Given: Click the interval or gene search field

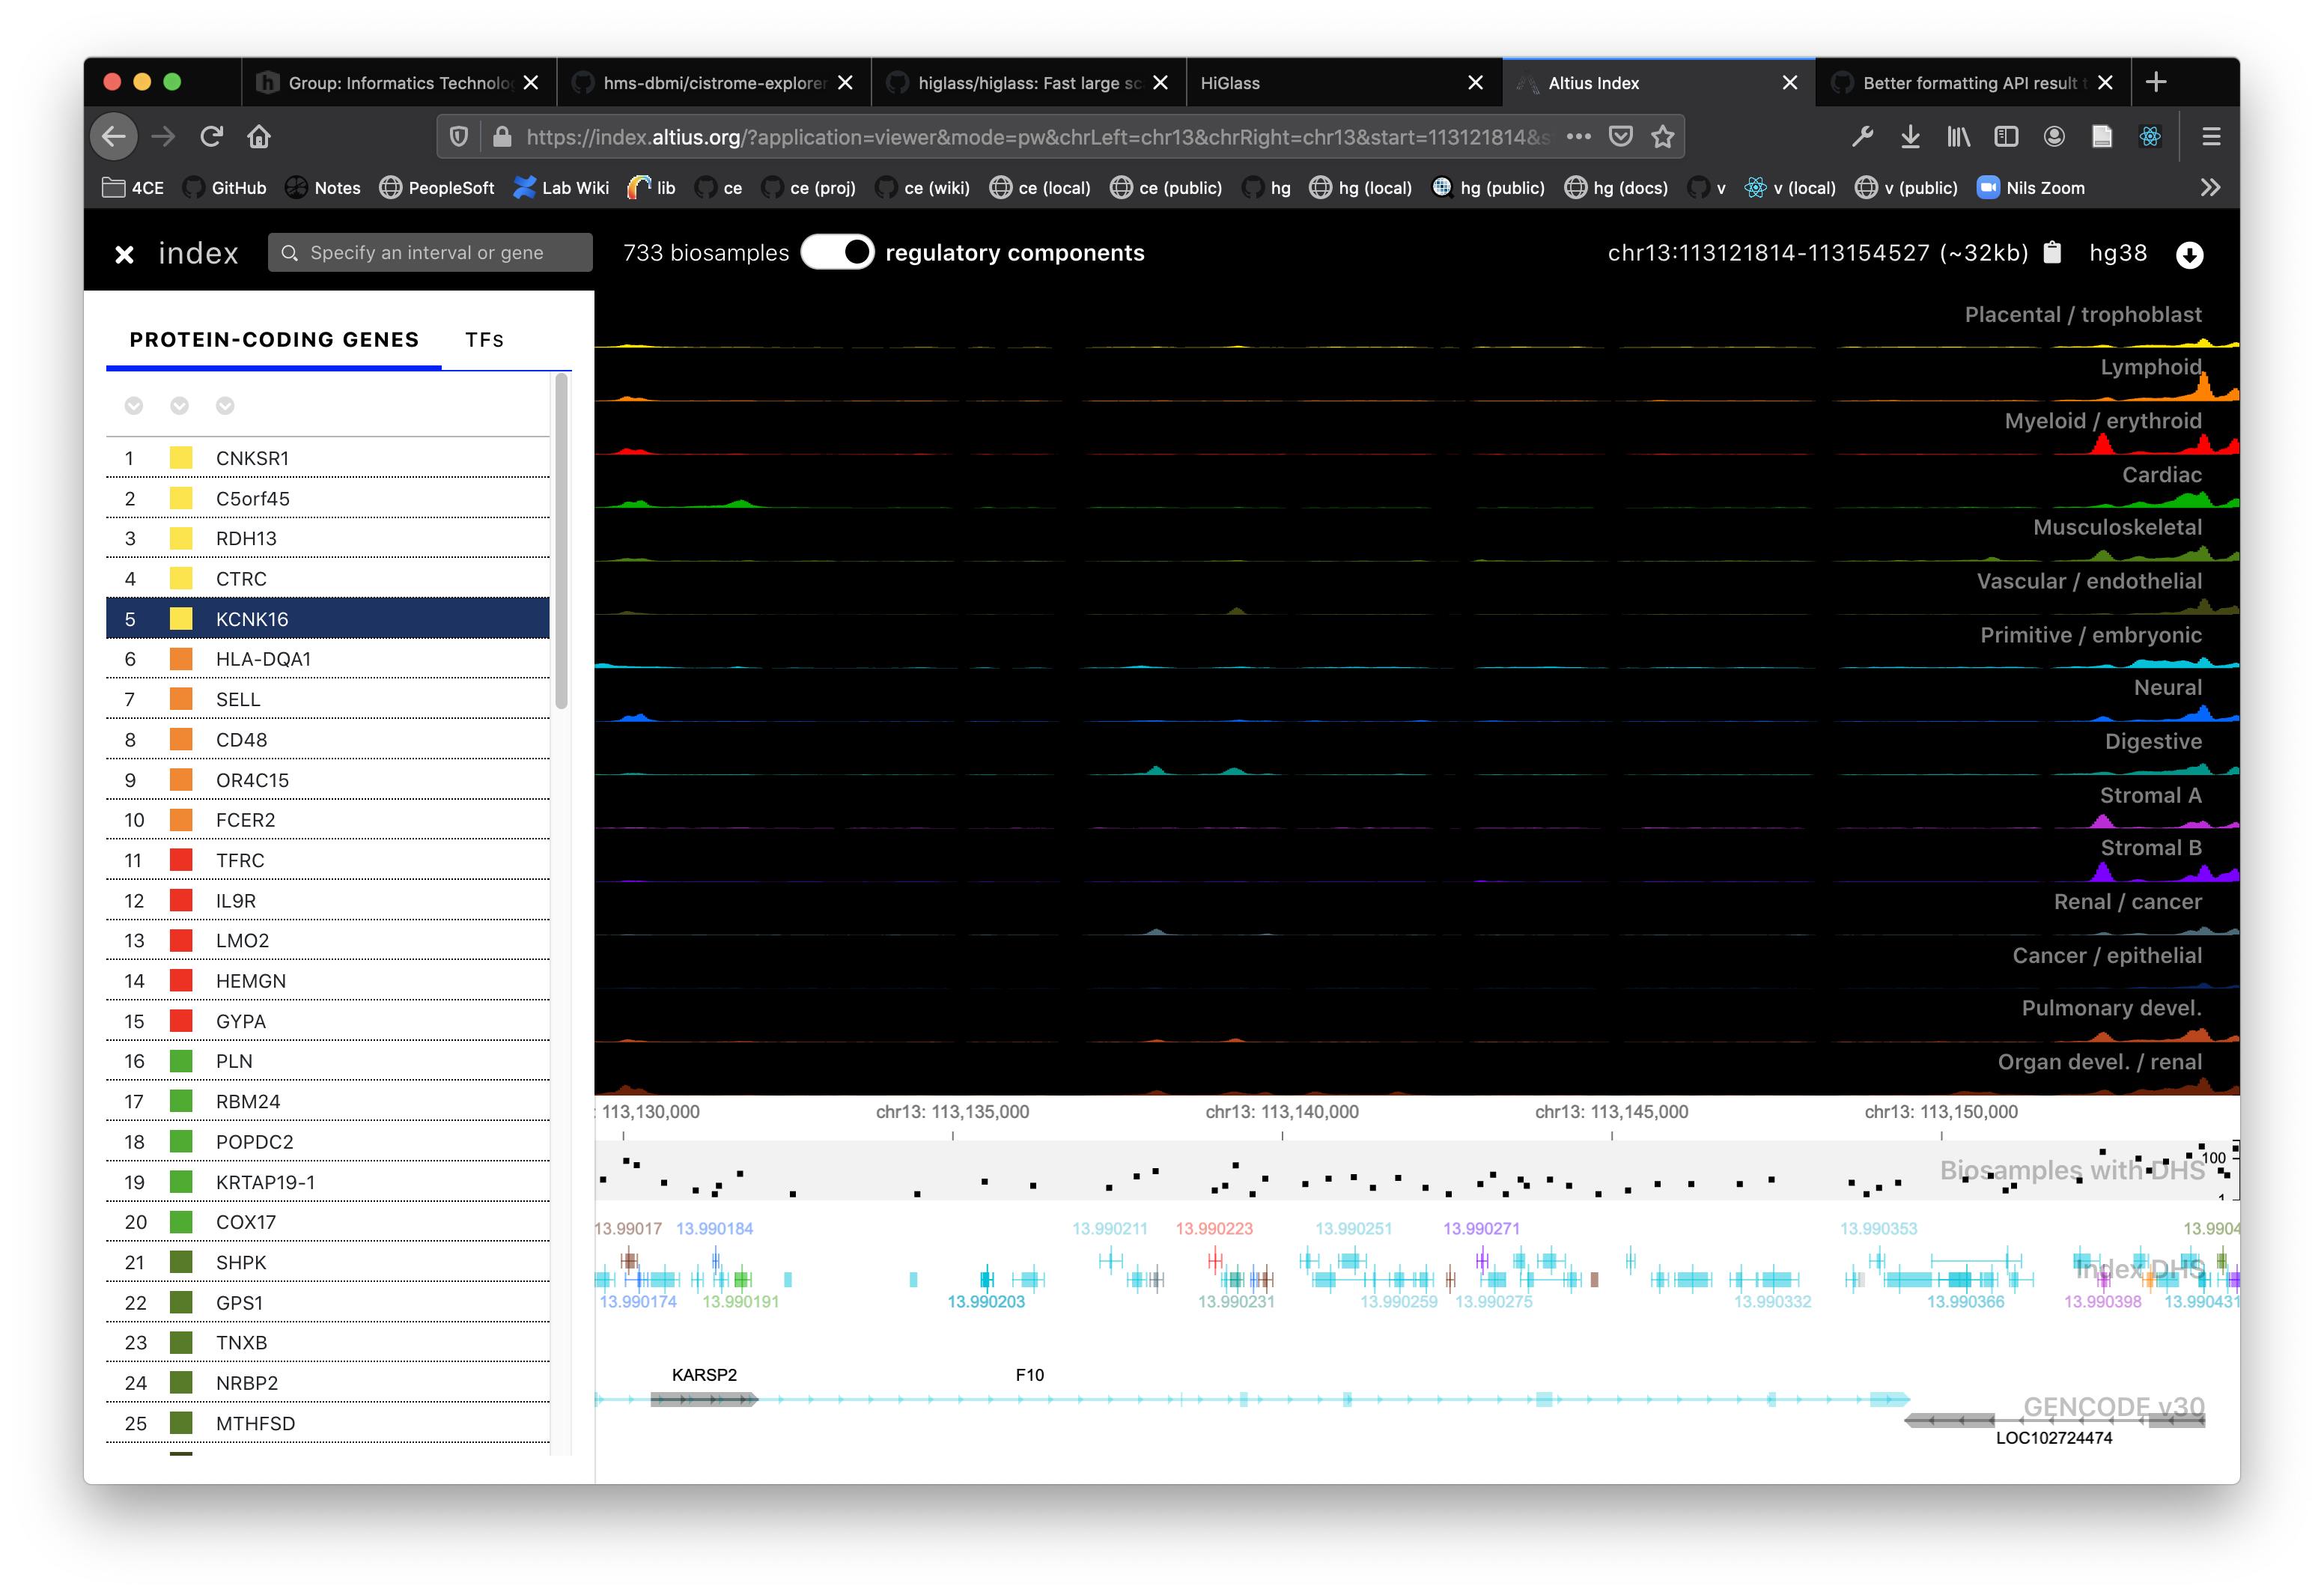Looking at the screenshot, I should pos(430,252).
